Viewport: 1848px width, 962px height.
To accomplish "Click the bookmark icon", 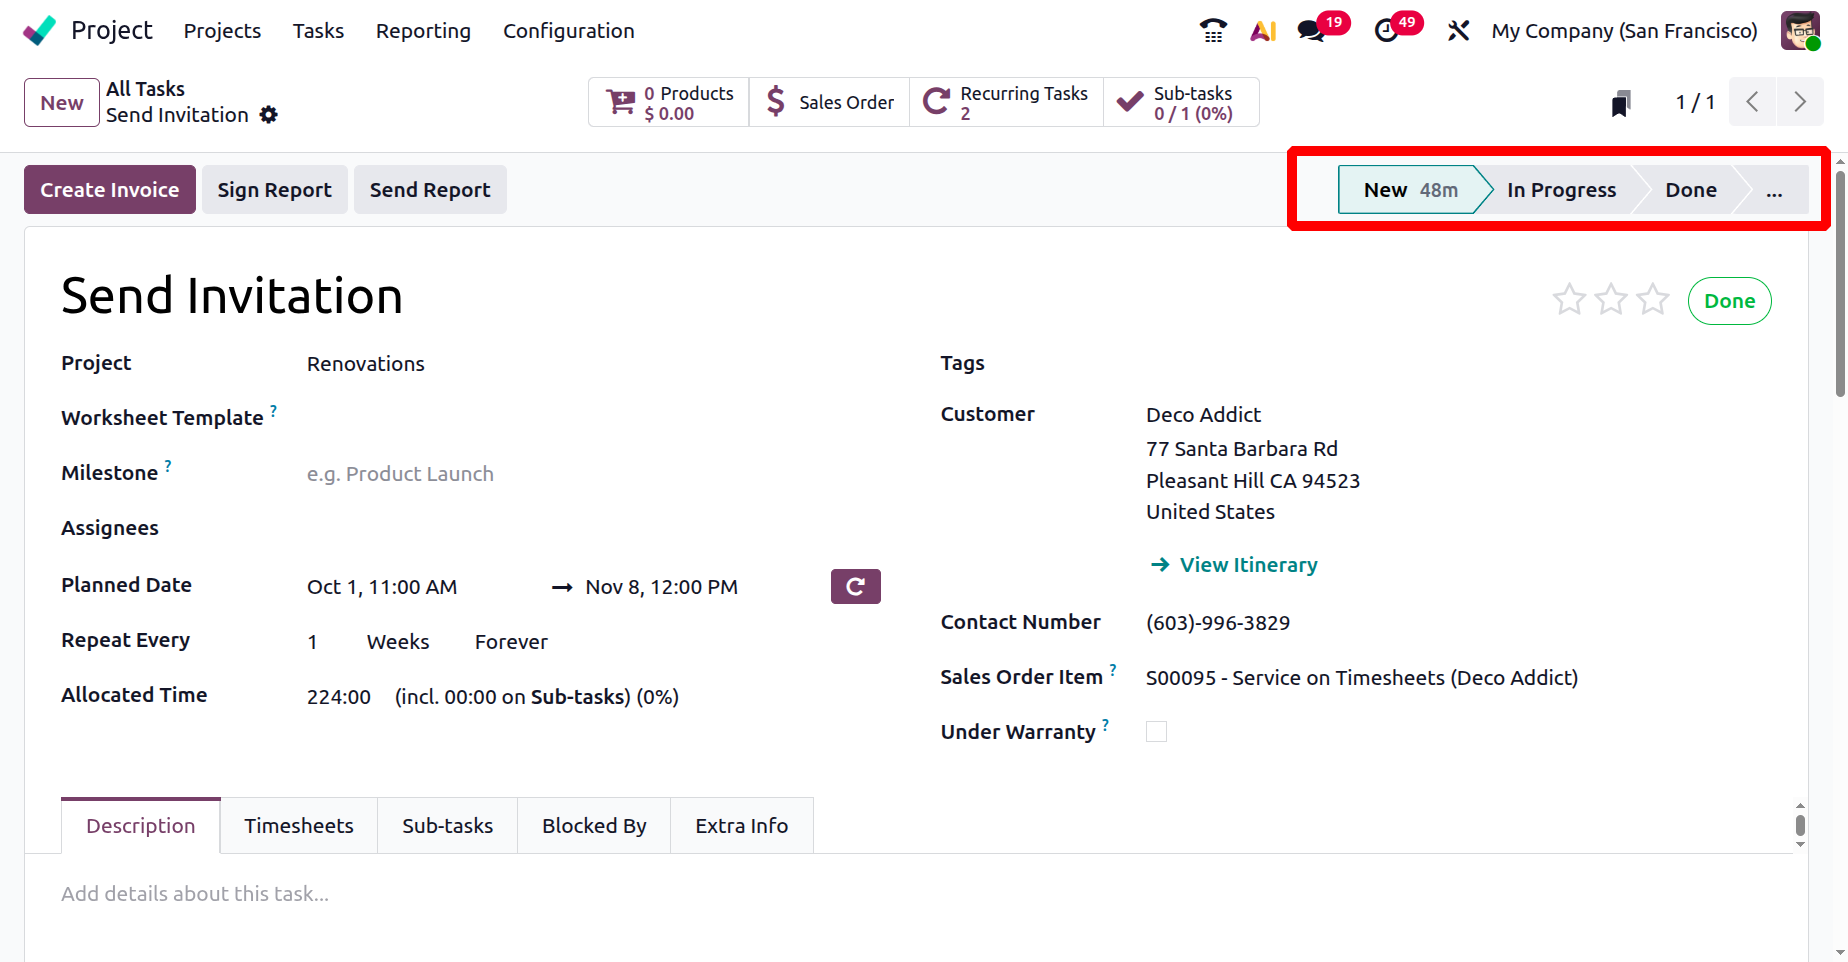I will point(1621,103).
